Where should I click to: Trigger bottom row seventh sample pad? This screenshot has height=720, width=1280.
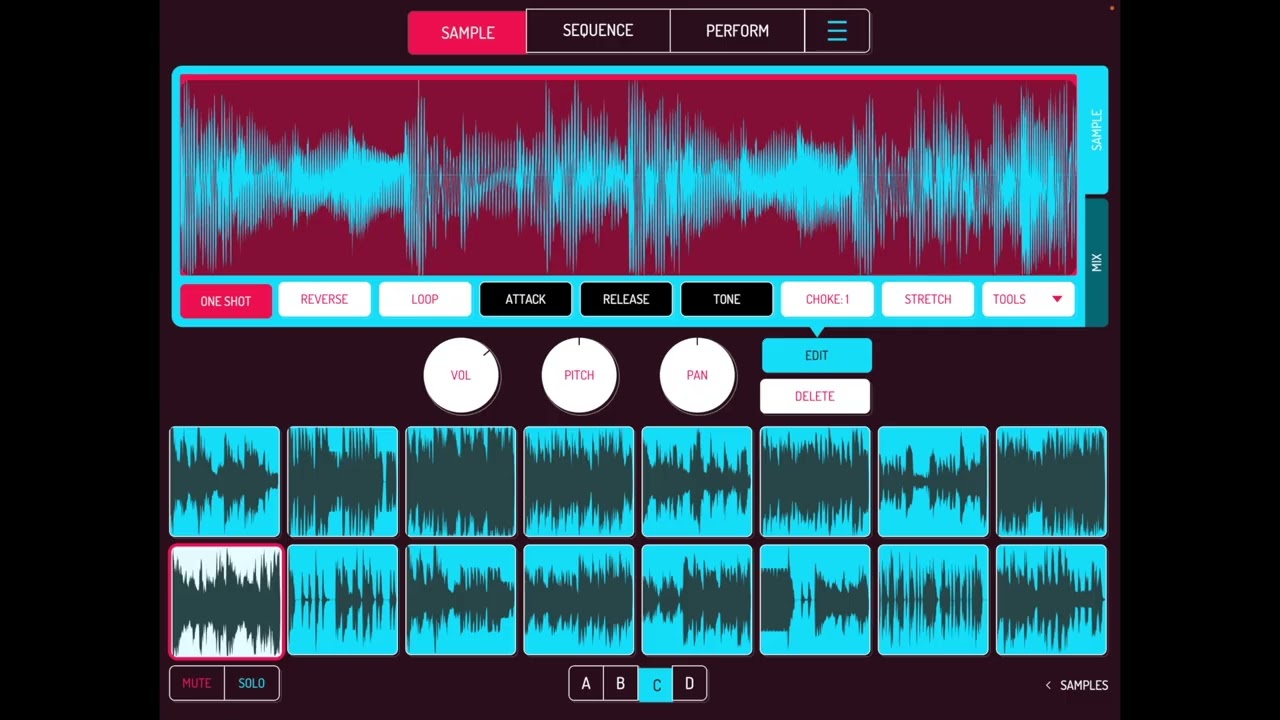tap(933, 600)
